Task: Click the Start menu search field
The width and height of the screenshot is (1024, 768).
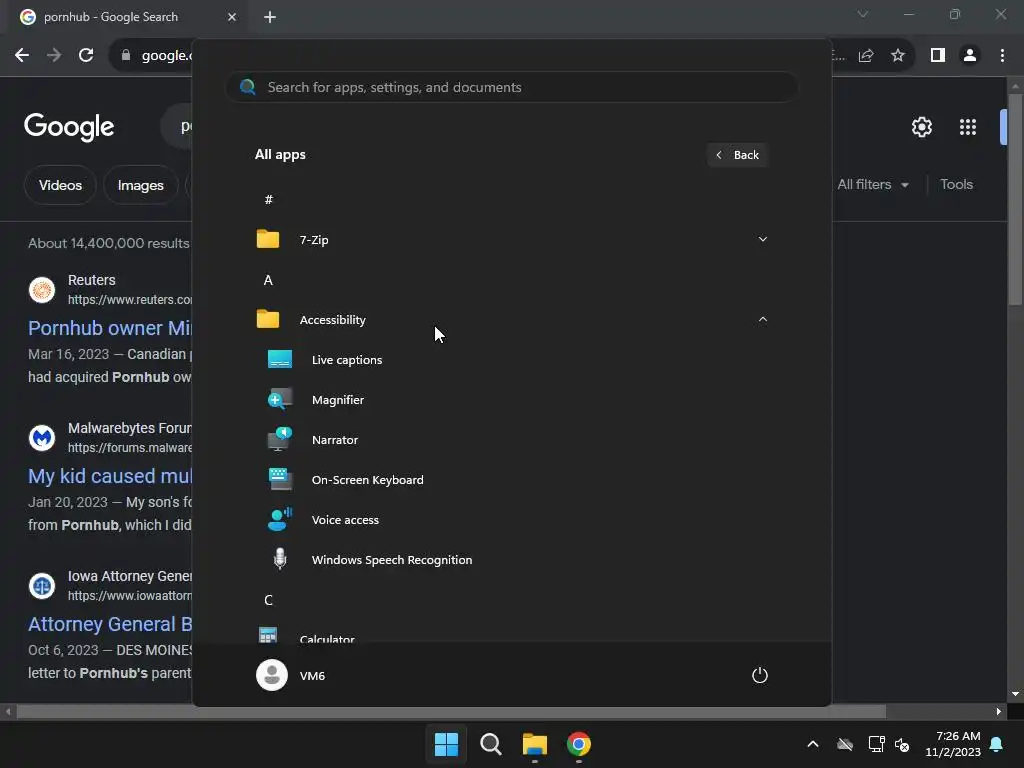Action: coord(512,88)
